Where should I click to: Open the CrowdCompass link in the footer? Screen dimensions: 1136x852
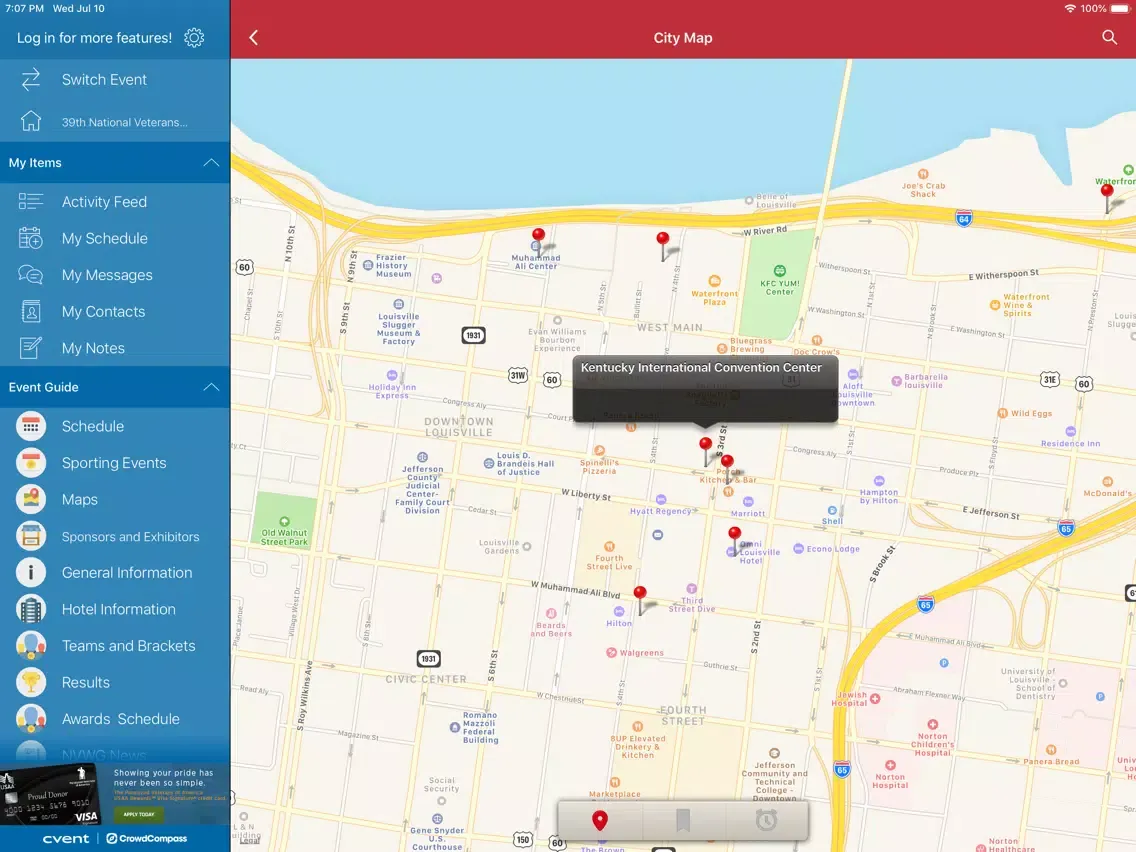[x=147, y=838]
